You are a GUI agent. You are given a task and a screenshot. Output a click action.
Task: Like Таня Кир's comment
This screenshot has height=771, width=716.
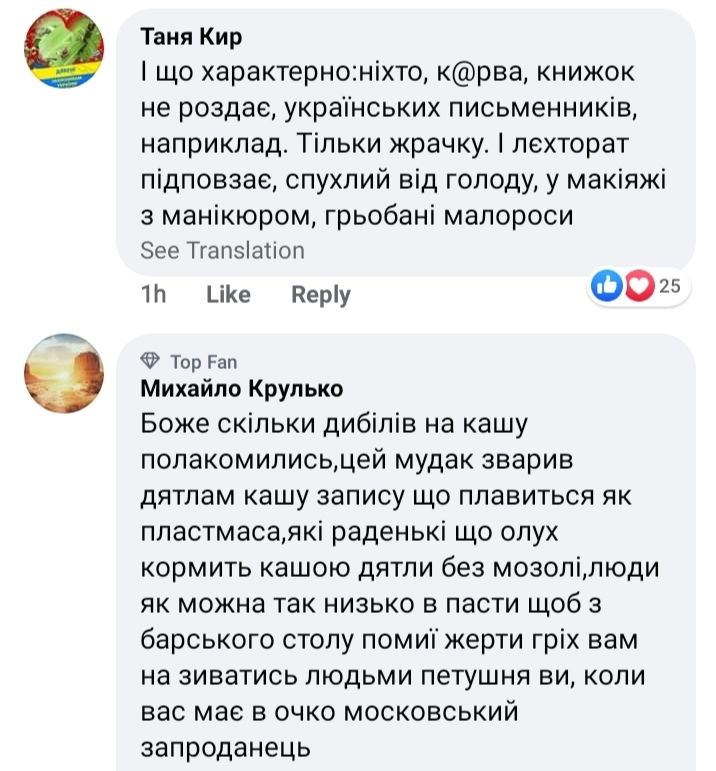tap(227, 295)
